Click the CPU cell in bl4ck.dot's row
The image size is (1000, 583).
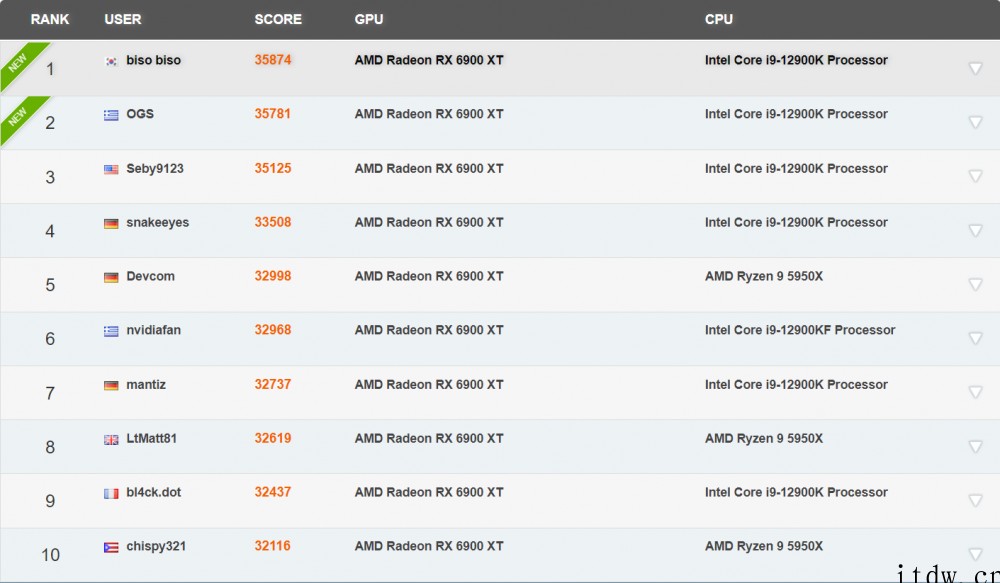(796, 492)
